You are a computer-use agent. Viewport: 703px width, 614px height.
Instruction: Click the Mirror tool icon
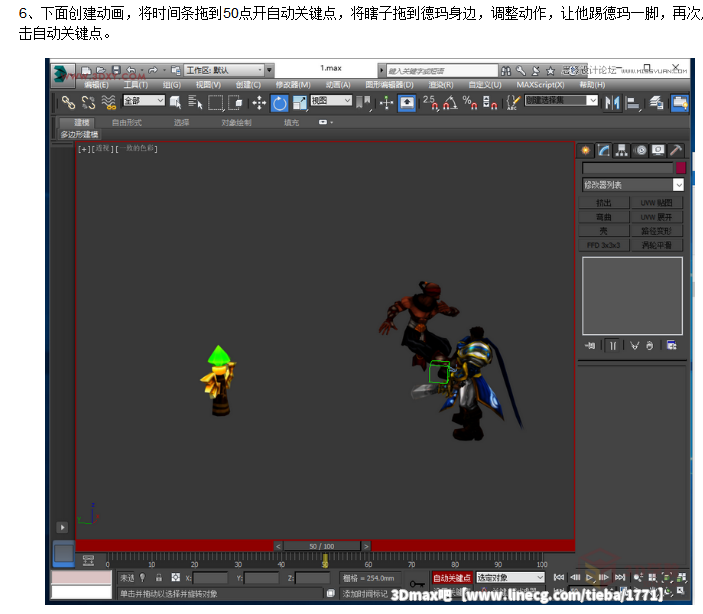coord(612,103)
